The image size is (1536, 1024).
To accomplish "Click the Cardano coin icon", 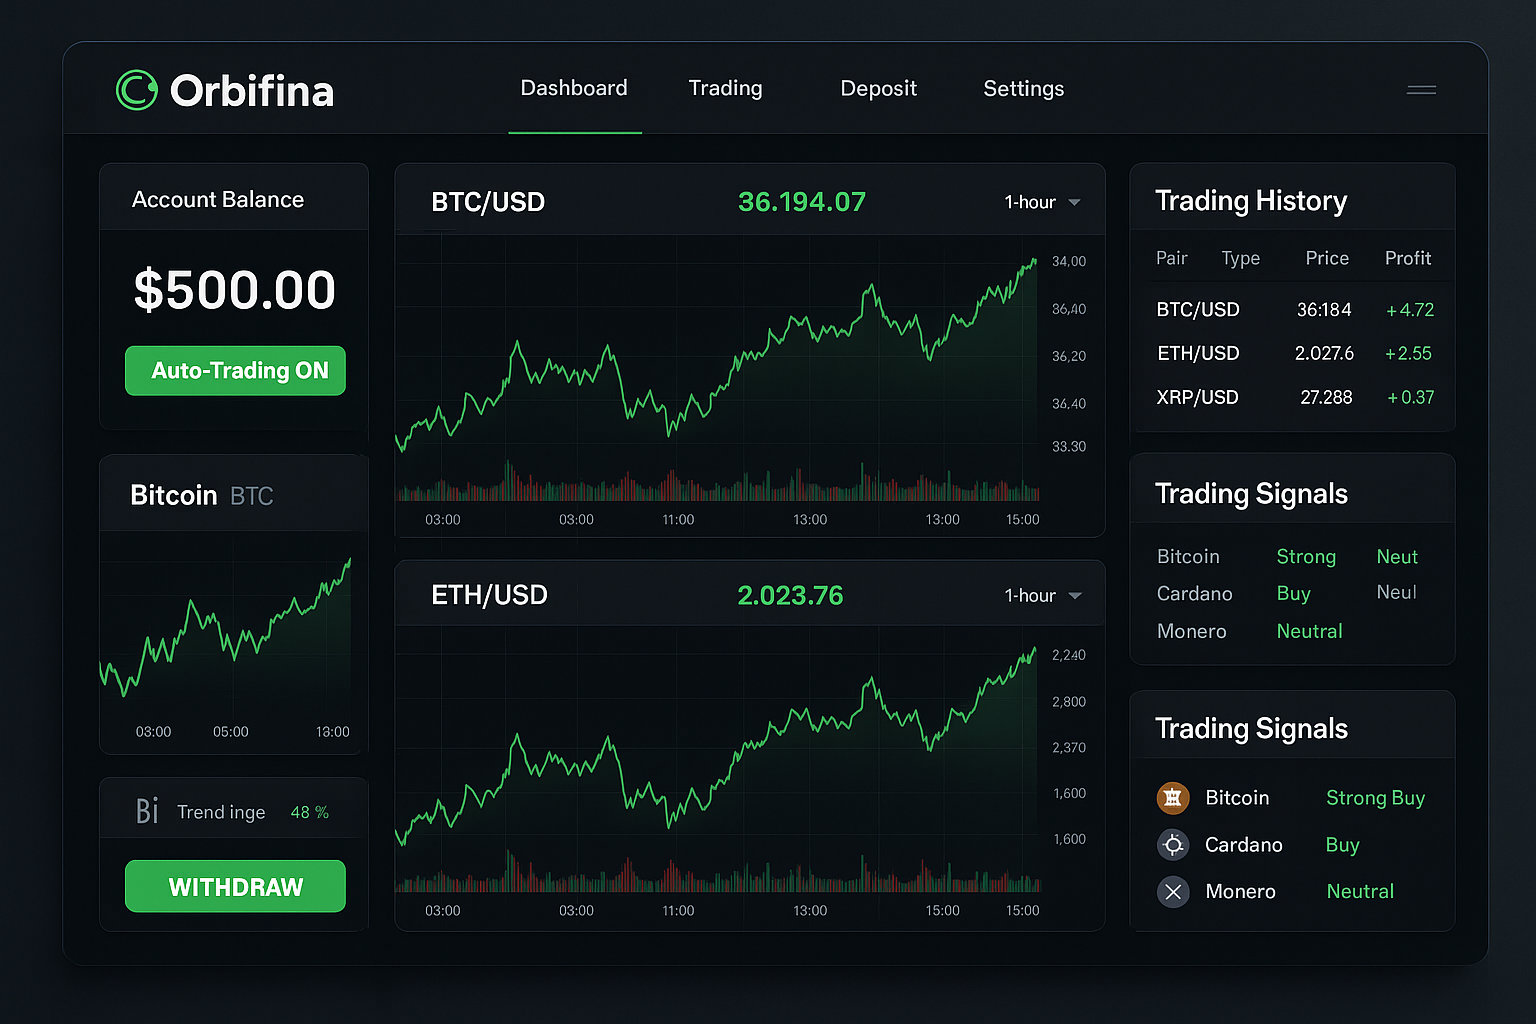I will tap(1173, 845).
